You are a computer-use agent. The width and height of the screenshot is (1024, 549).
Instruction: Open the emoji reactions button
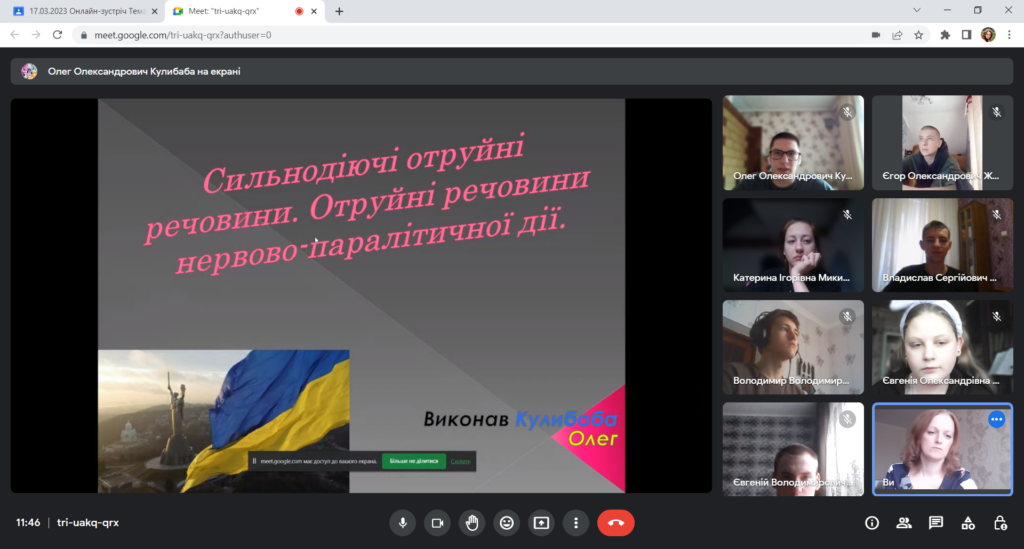tap(507, 522)
